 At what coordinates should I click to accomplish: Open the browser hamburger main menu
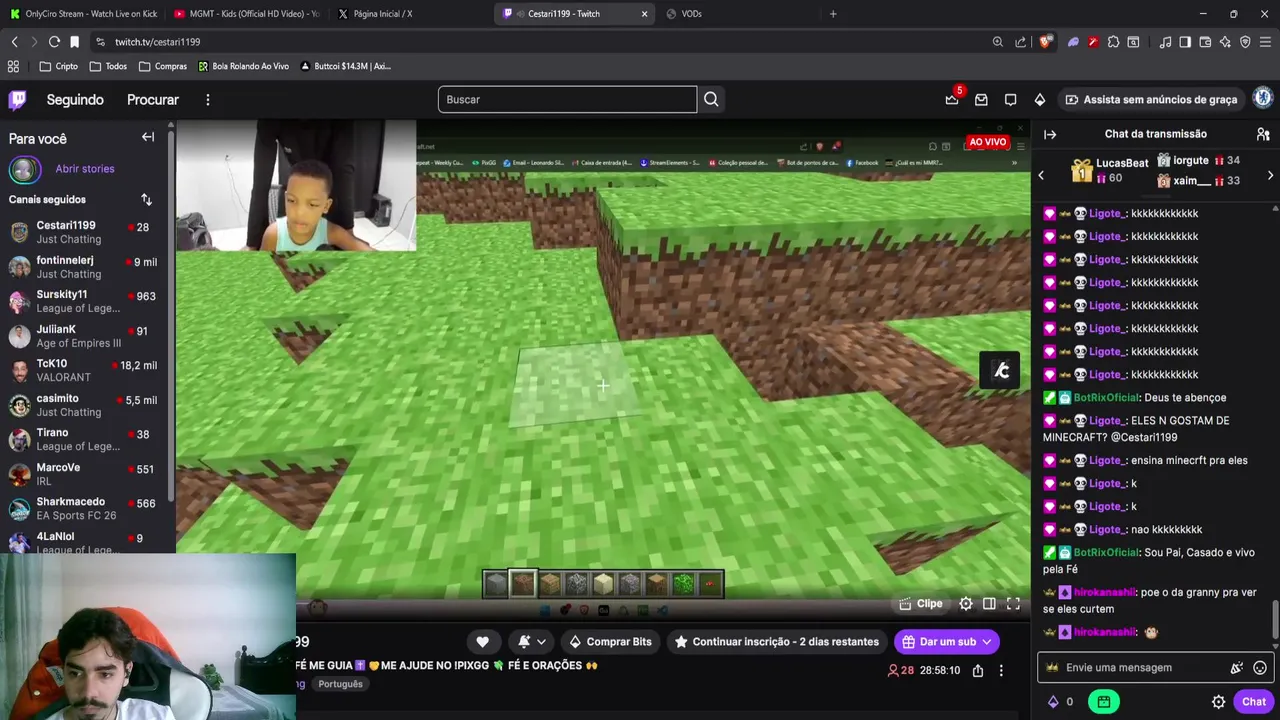pyautogui.click(x=1265, y=42)
